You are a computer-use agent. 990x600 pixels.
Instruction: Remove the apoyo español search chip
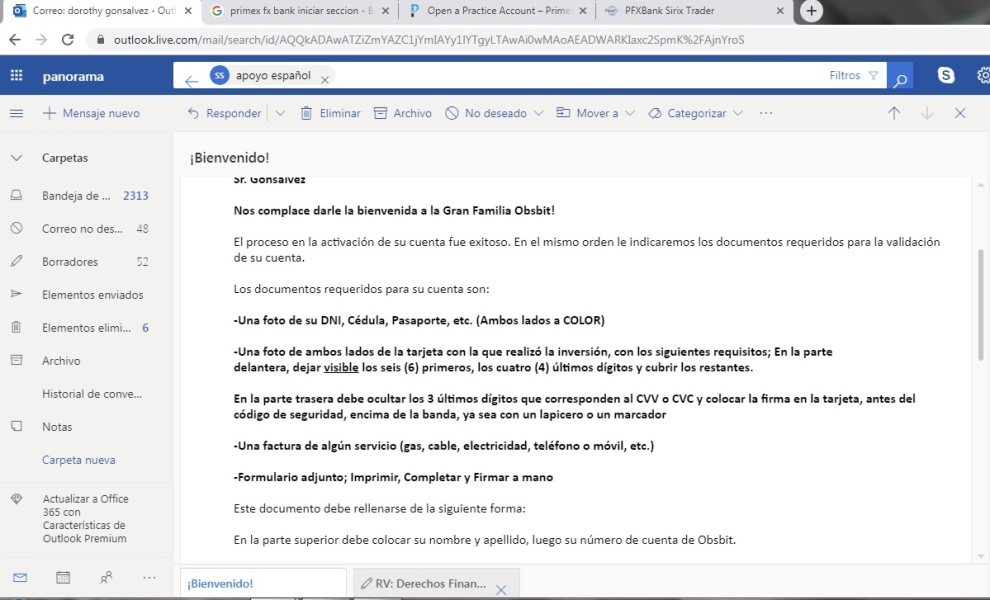tap(325, 80)
